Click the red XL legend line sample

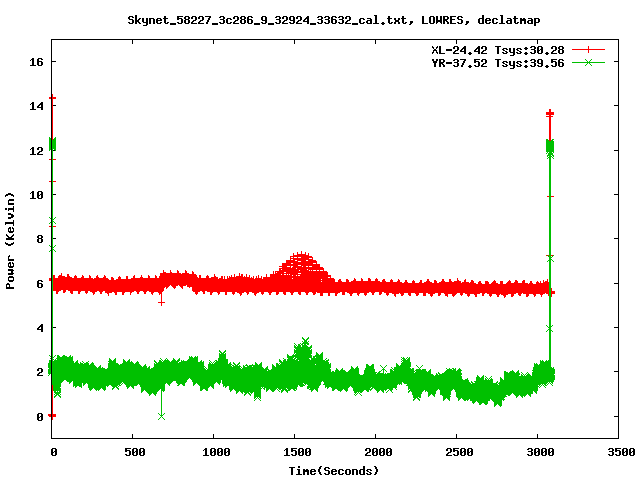[588, 50]
